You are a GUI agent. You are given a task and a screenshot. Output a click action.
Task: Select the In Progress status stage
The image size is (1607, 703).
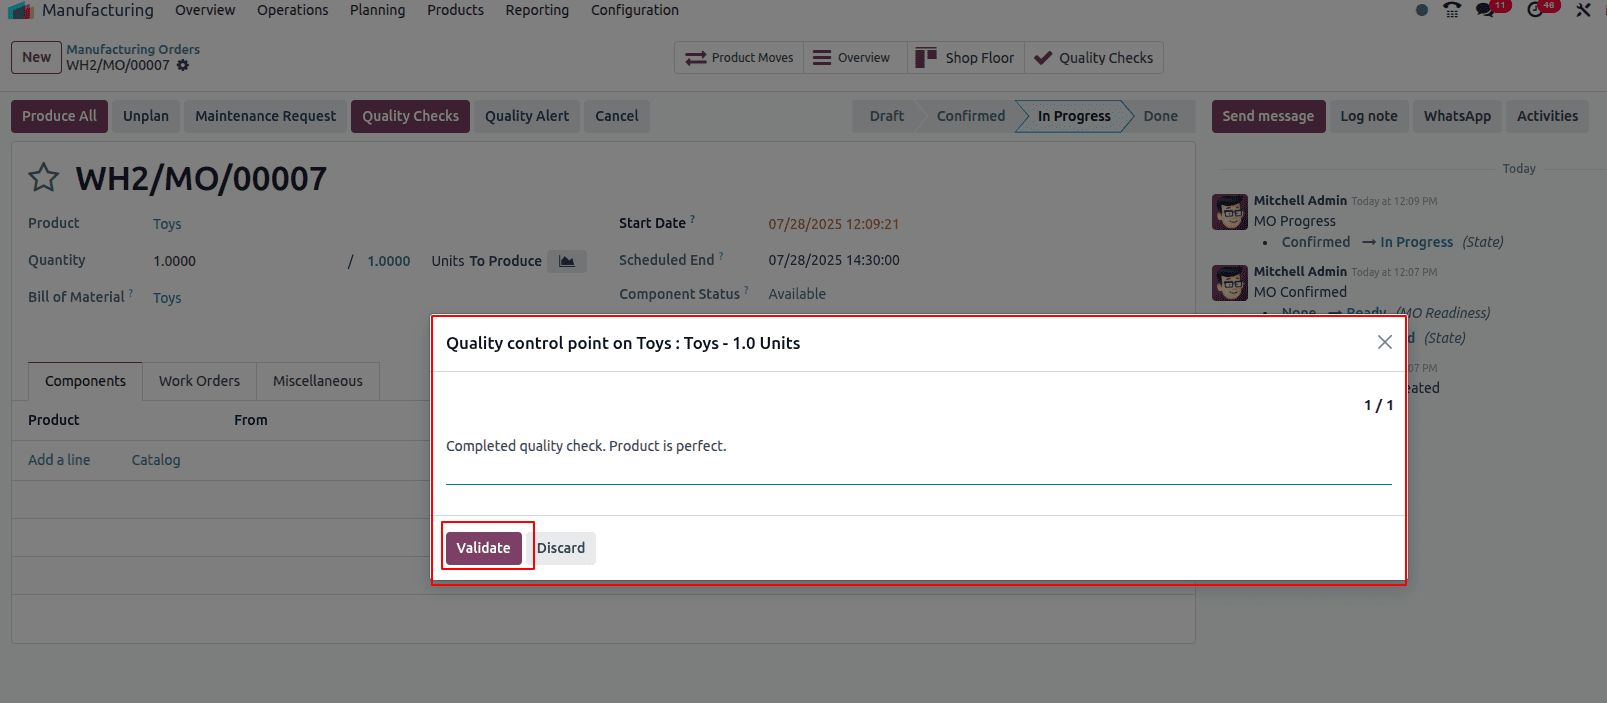(1074, 116)
